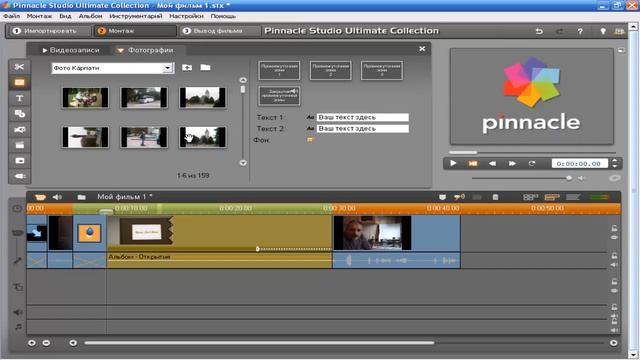The width and height of the screenshot is (640, 360).
Task: Open the clapperboard SmartMovie tool
Action: pyautogui.click(x=19, y=145)
